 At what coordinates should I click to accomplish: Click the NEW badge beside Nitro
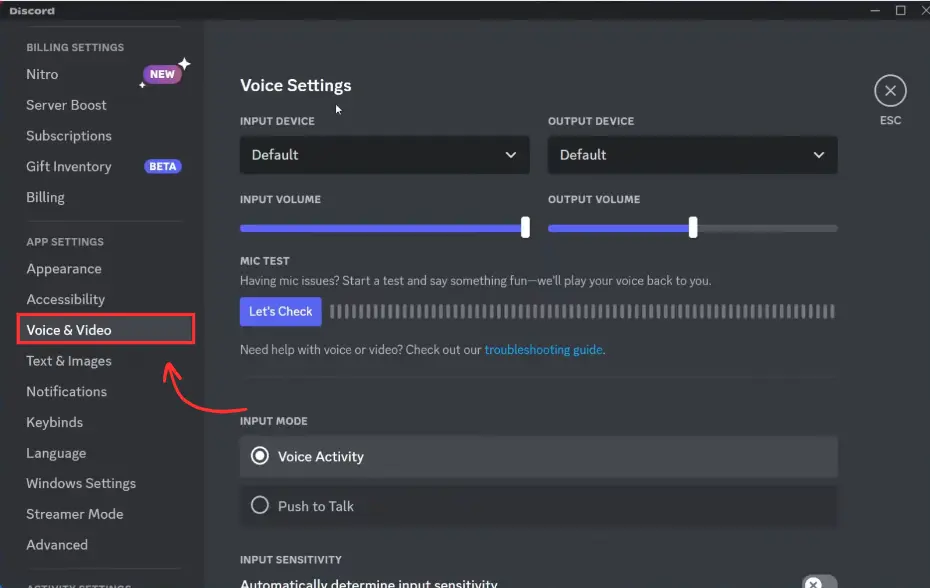click(x=162, y=74)
